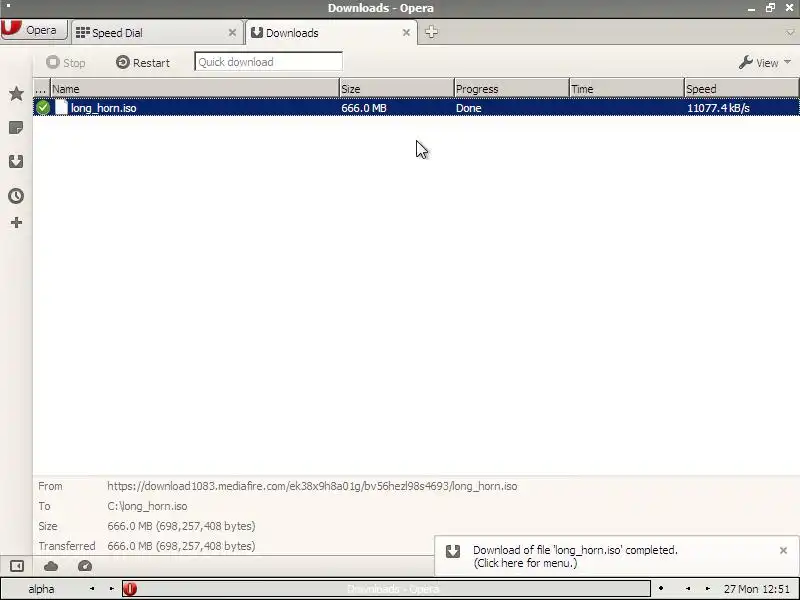Switch to the Speed Dial tab

click(x=156, y=33)
